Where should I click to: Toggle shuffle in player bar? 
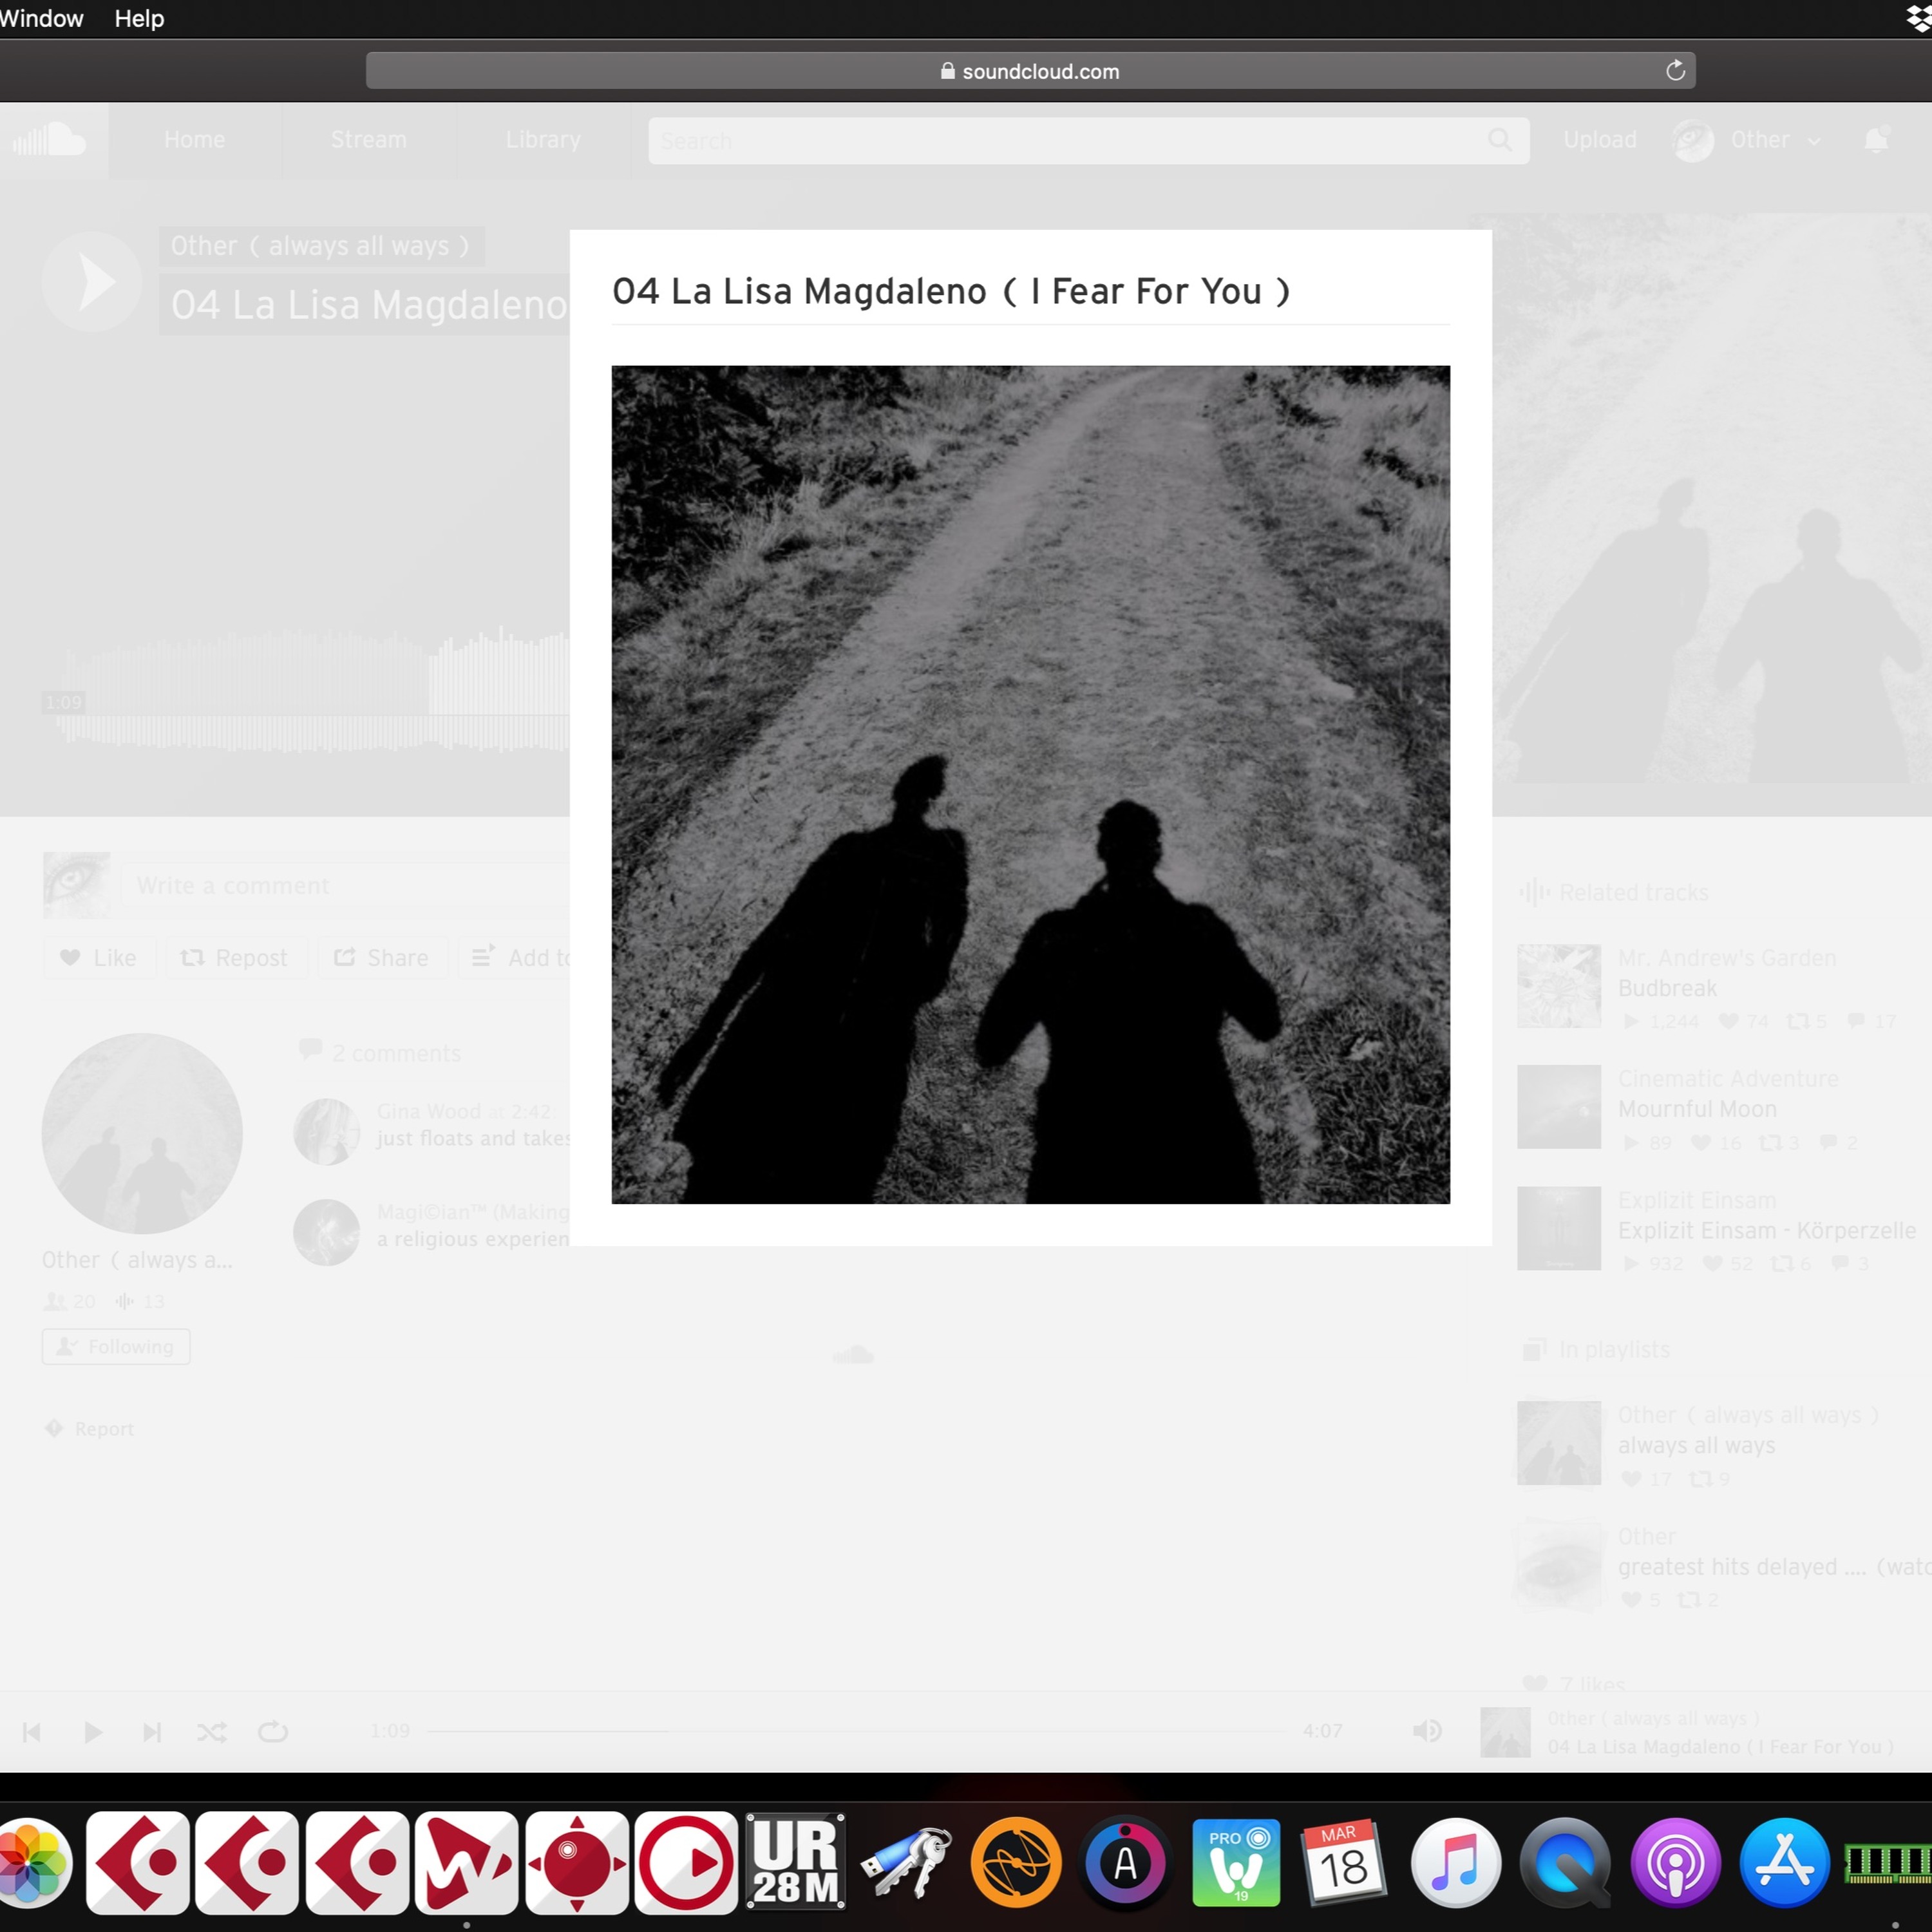211,1731
